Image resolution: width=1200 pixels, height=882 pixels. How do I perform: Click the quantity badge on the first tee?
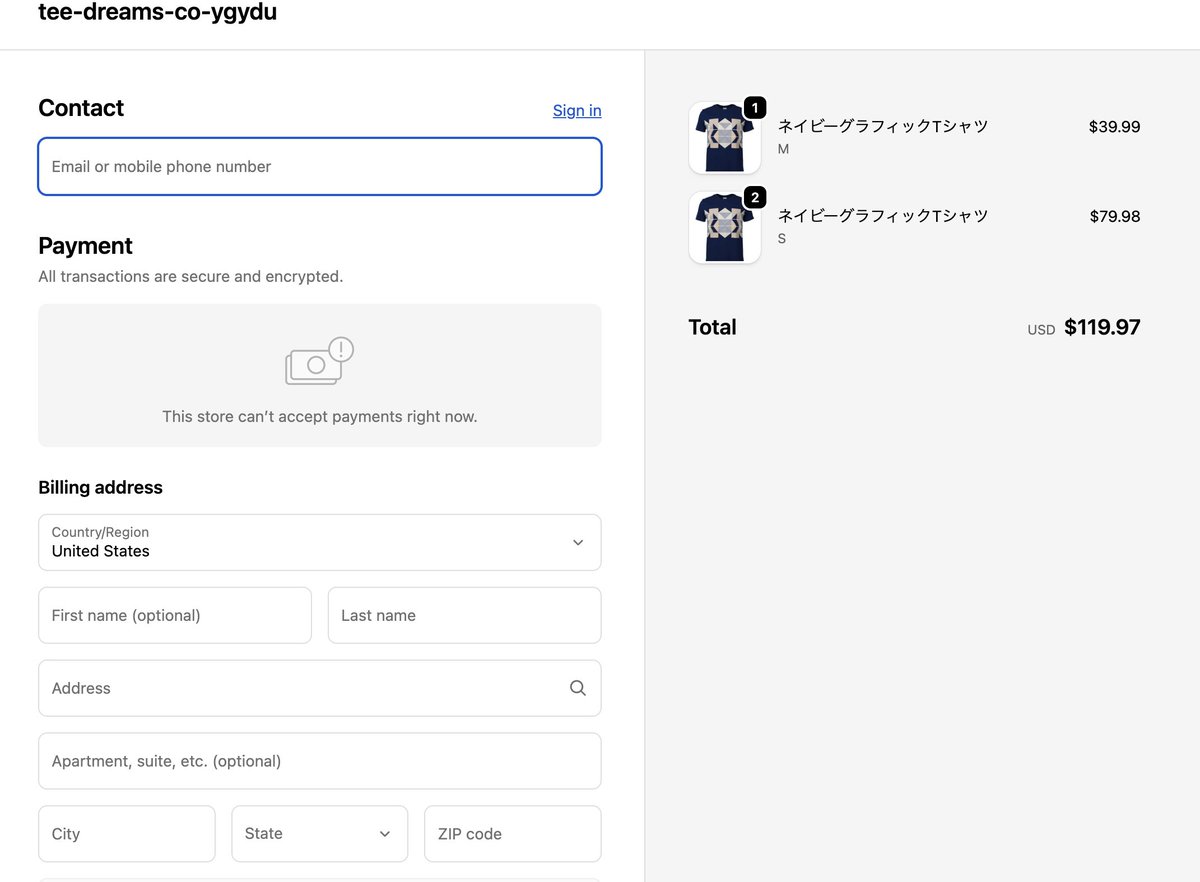click(x=754, y=108)
